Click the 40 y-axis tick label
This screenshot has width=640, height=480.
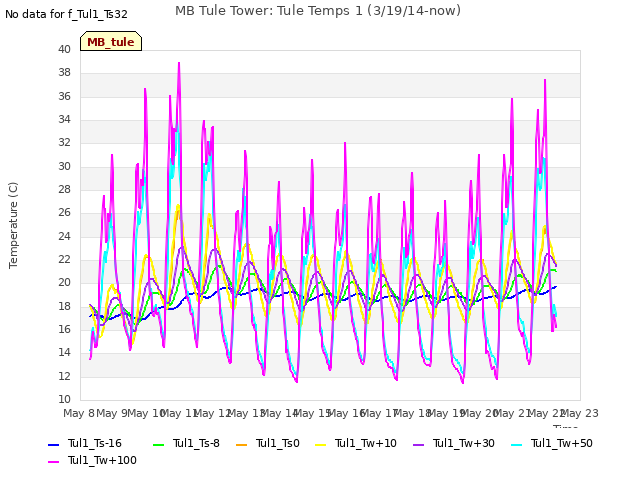64,49
